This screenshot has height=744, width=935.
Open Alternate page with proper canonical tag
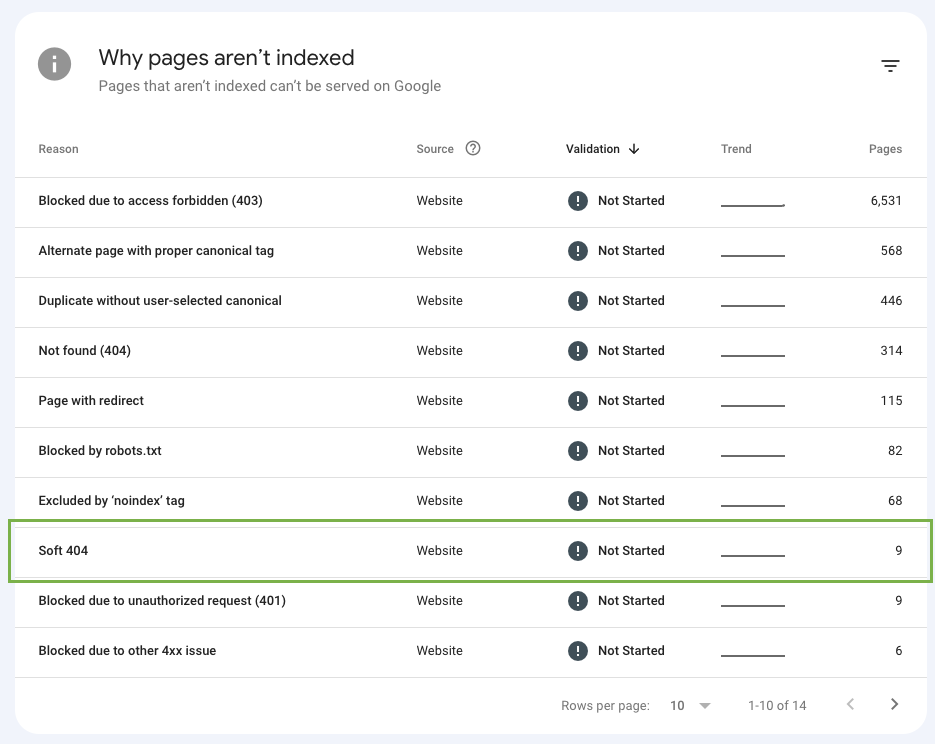pyautogui.click(x=156, y=251)
